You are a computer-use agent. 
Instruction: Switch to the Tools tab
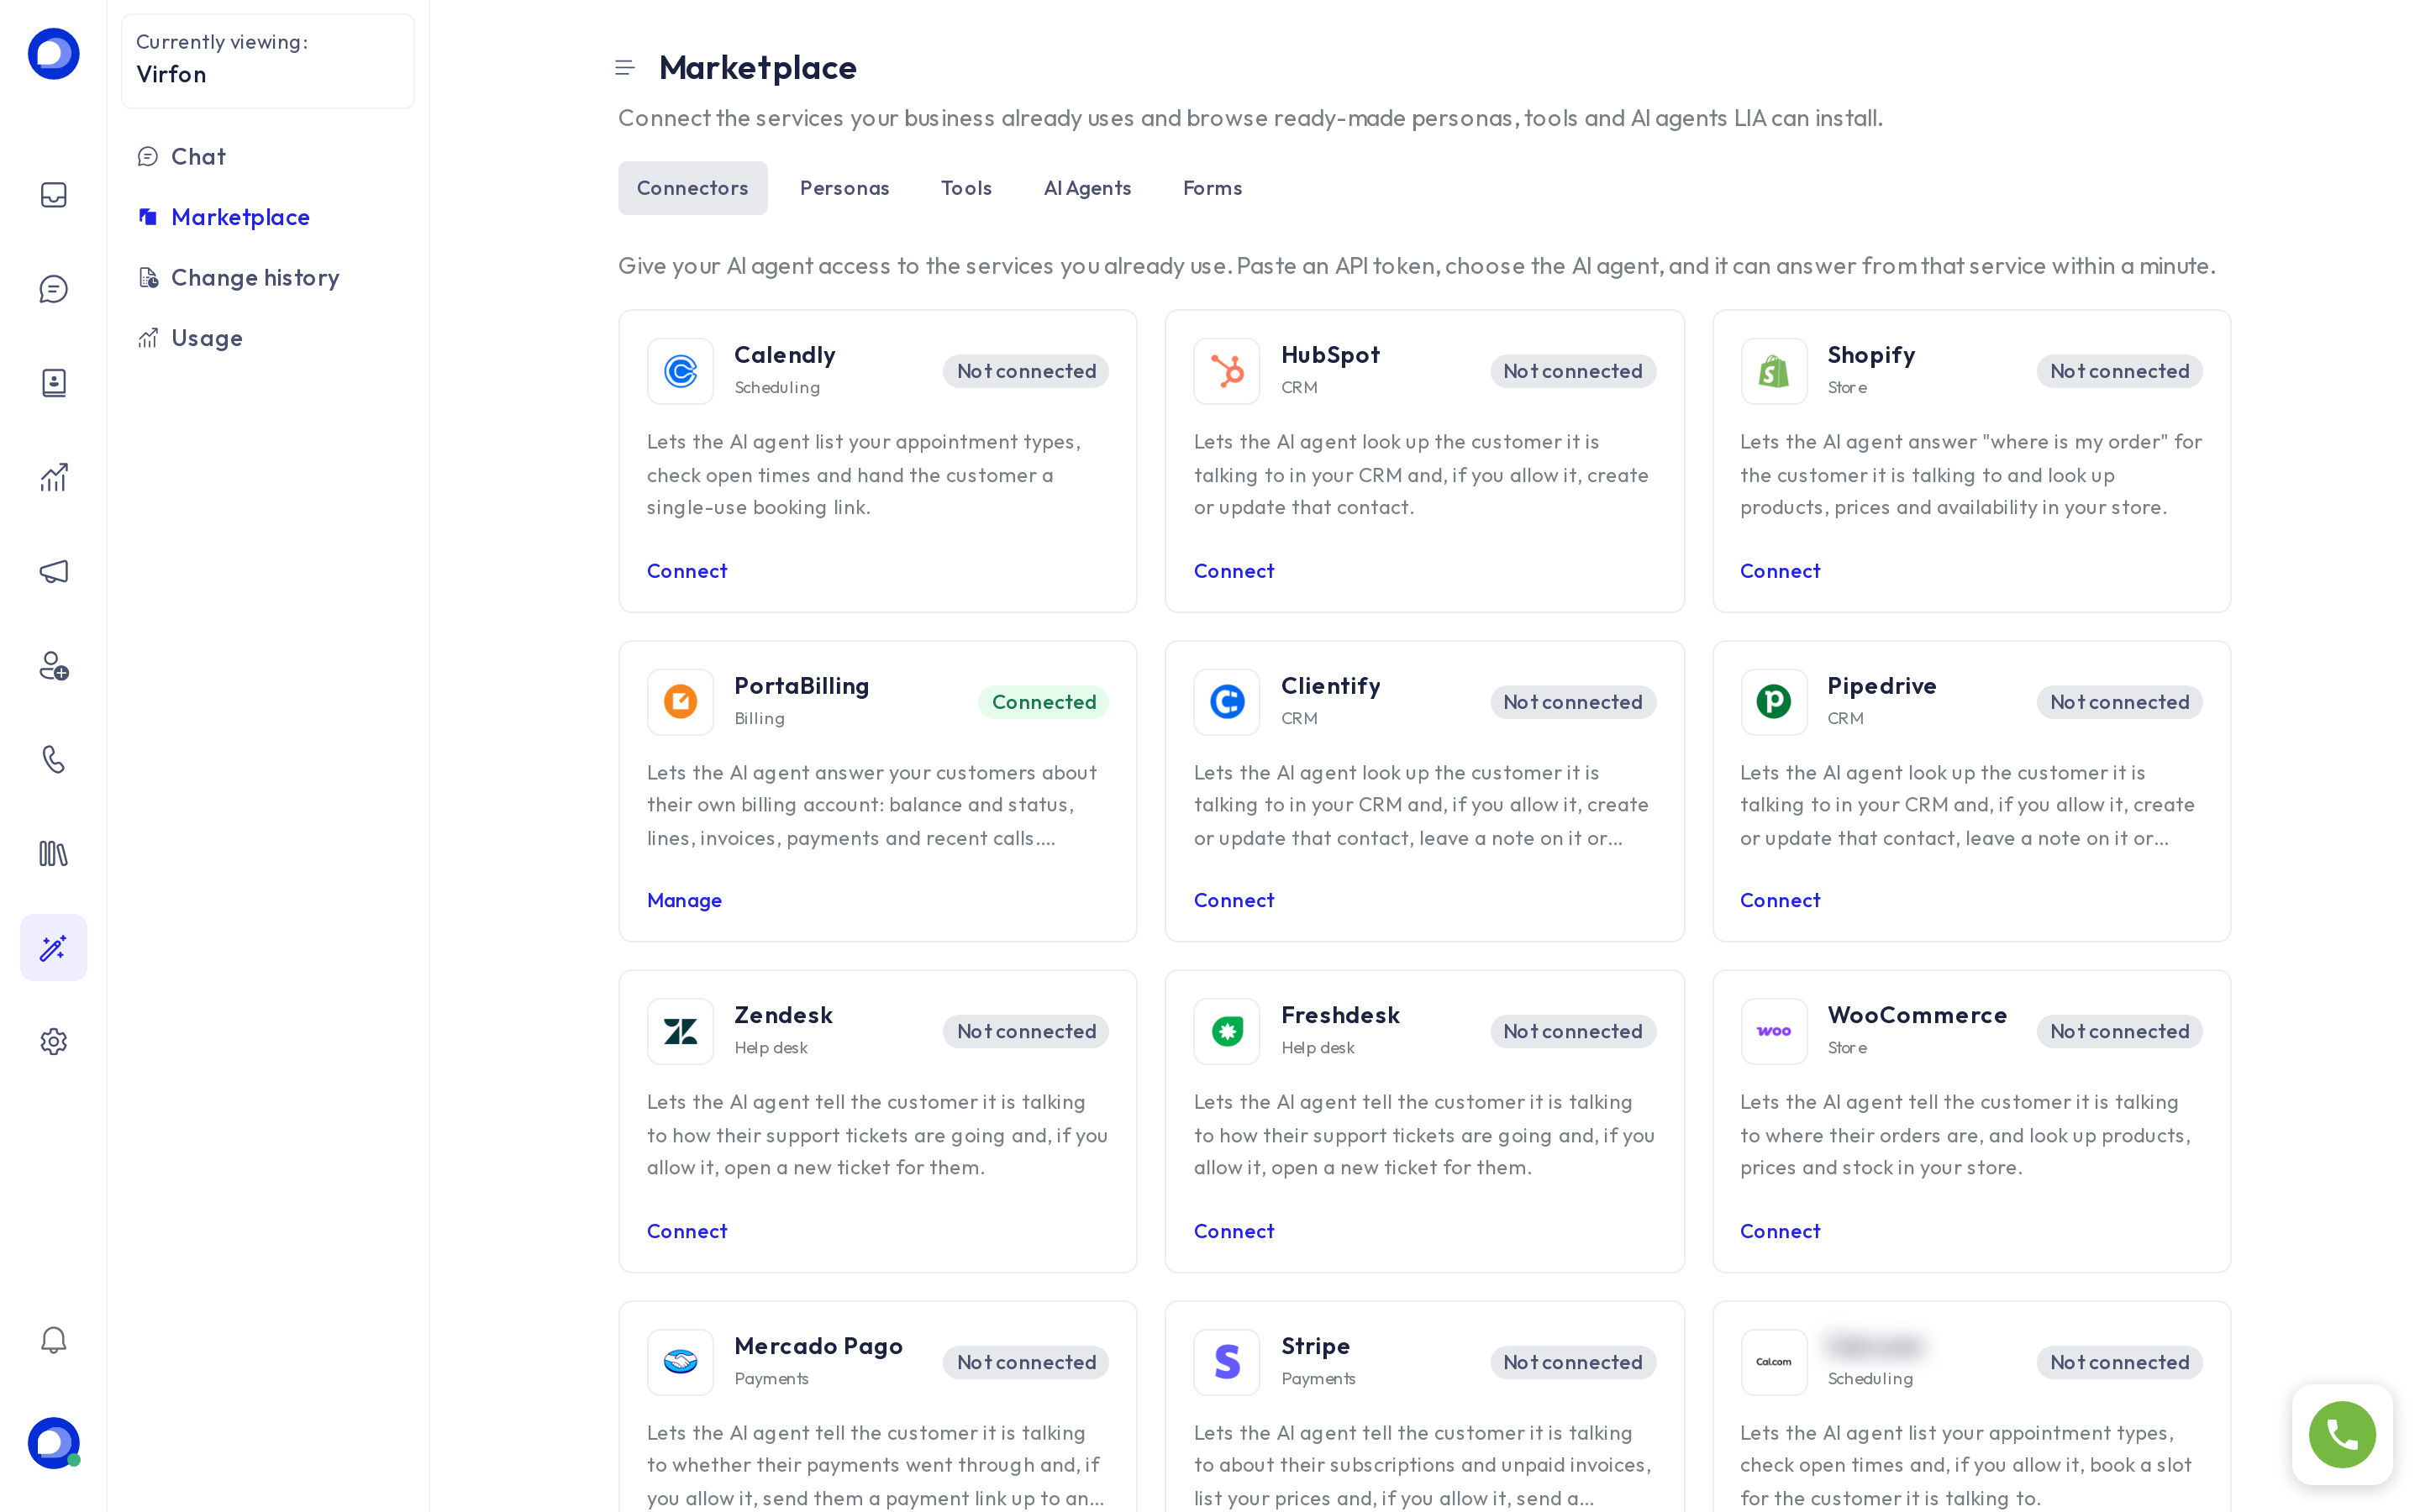966,188
